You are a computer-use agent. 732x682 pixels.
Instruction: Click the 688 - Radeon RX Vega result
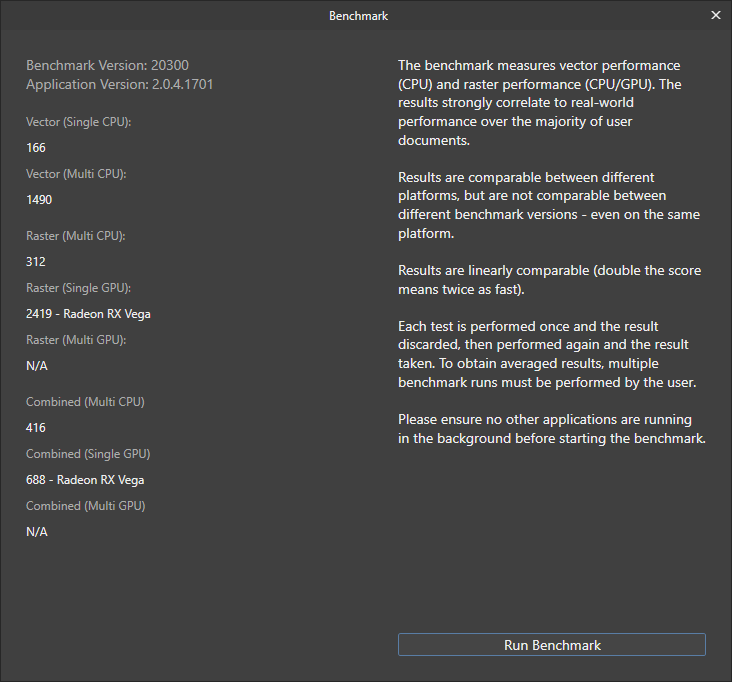[85, 480]
